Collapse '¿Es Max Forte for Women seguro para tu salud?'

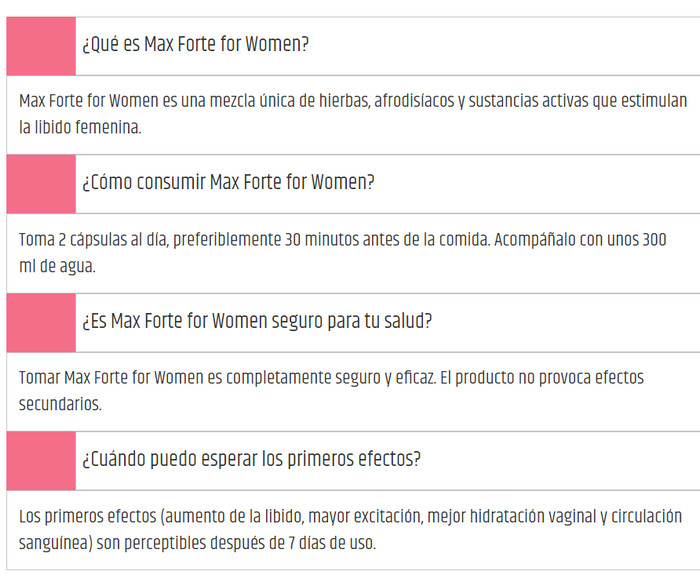[257, 322]
